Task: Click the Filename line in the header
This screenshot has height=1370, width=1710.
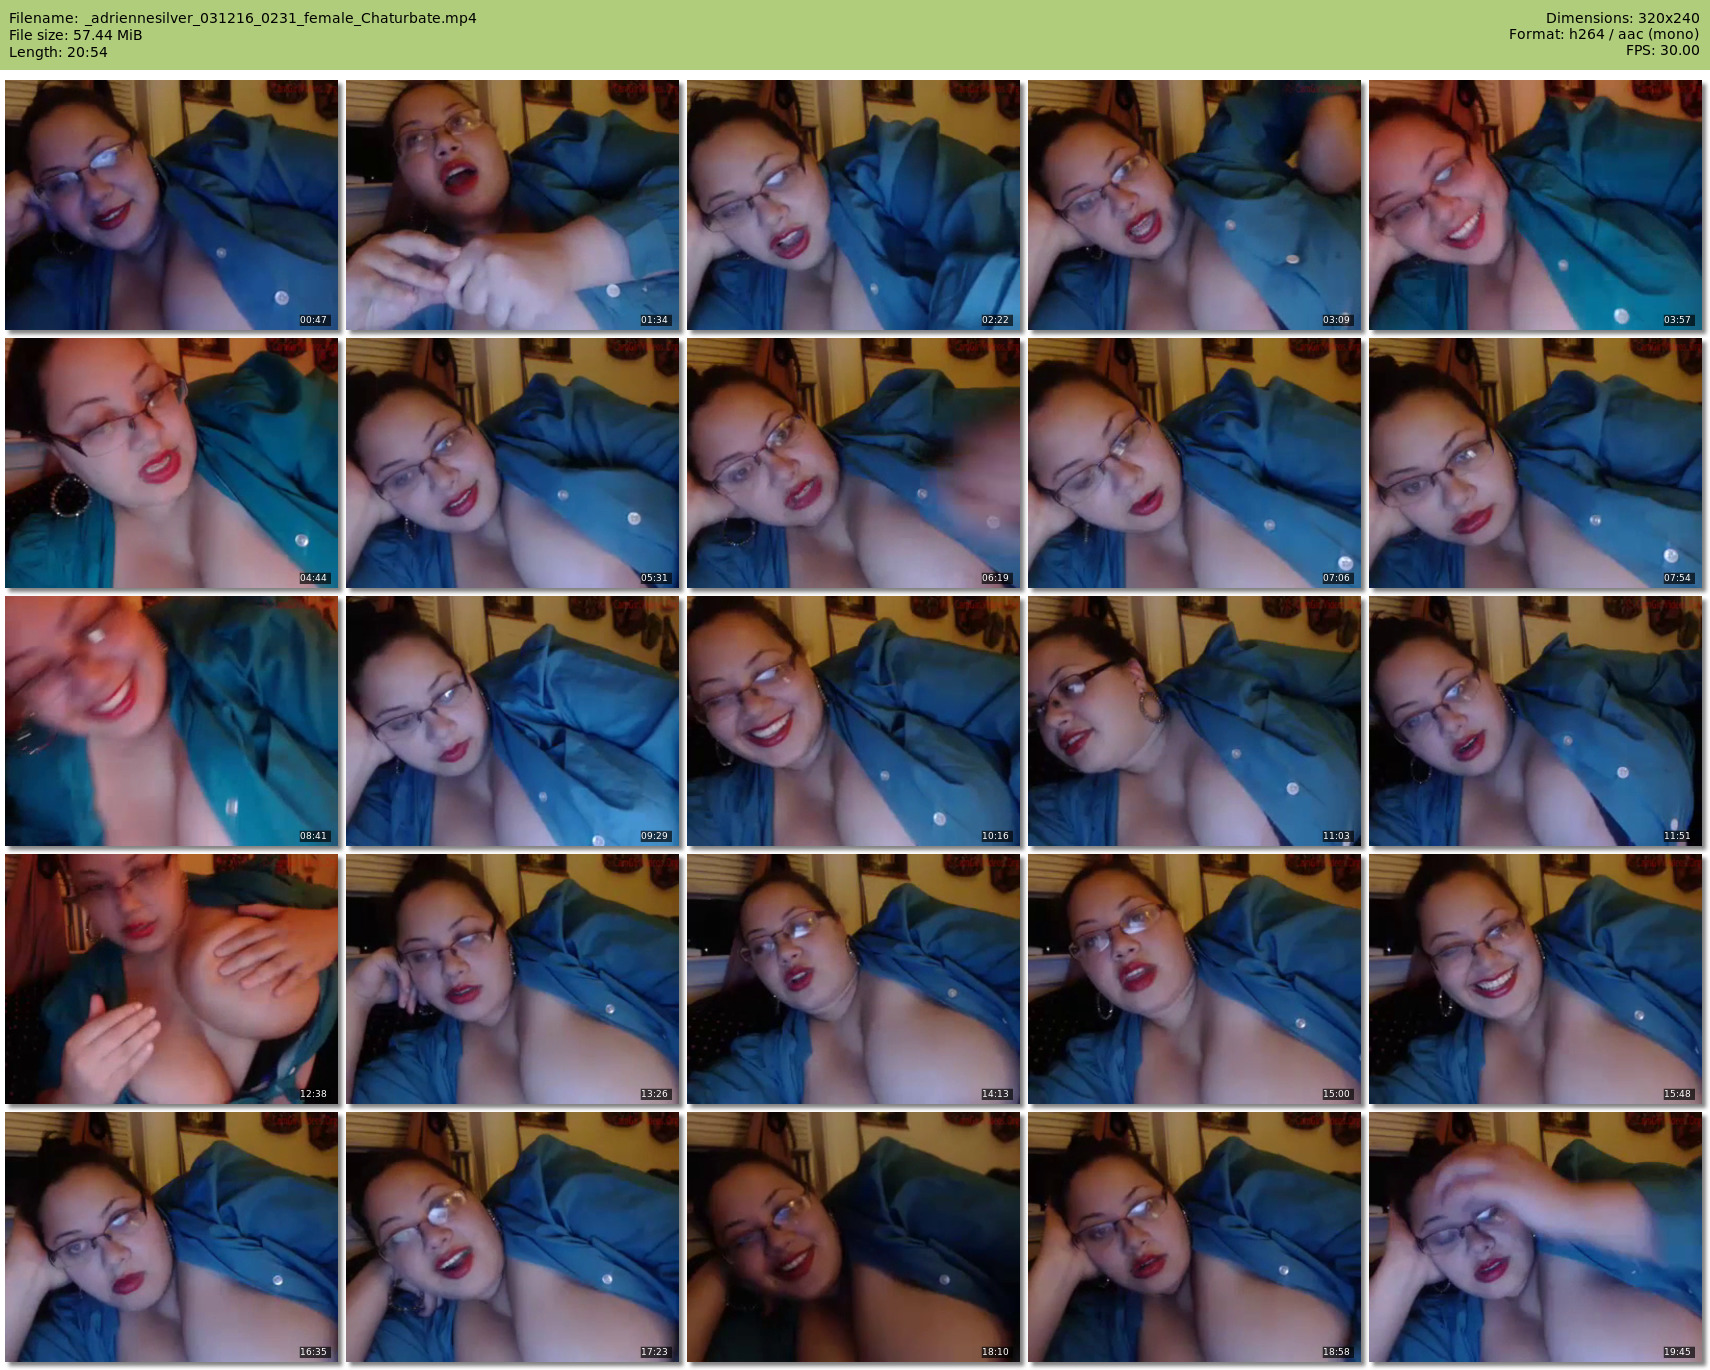Action: coord(243,18)
